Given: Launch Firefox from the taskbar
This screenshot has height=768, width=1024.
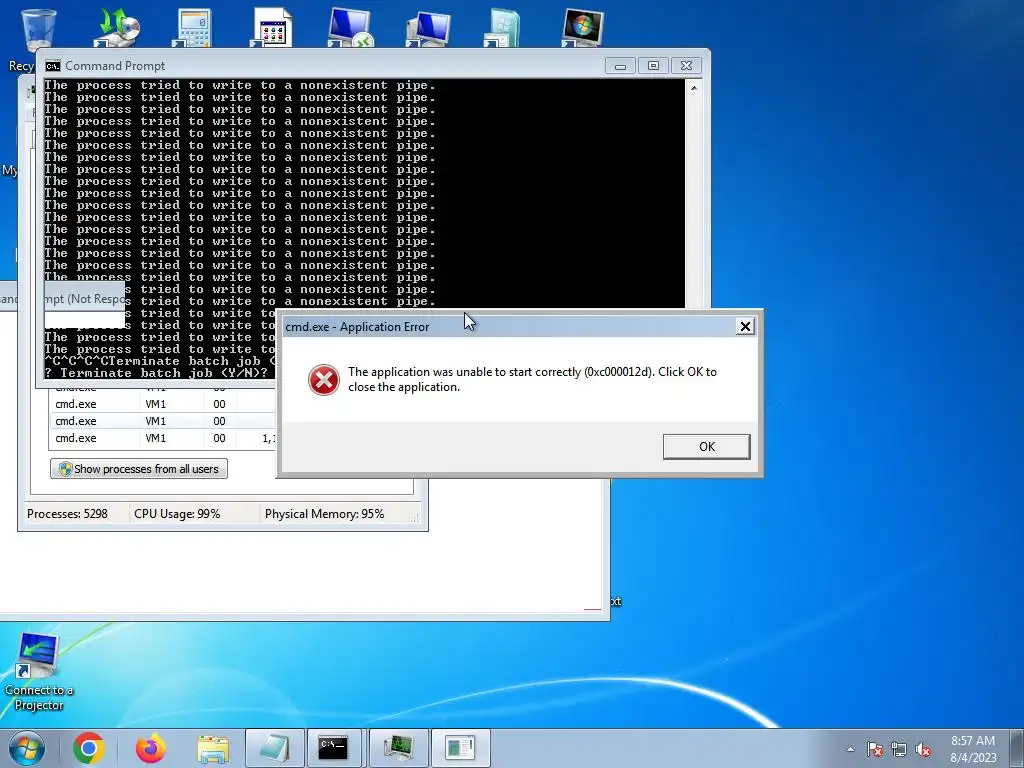Looking at the screenshot, I should (x=151, y=748).
